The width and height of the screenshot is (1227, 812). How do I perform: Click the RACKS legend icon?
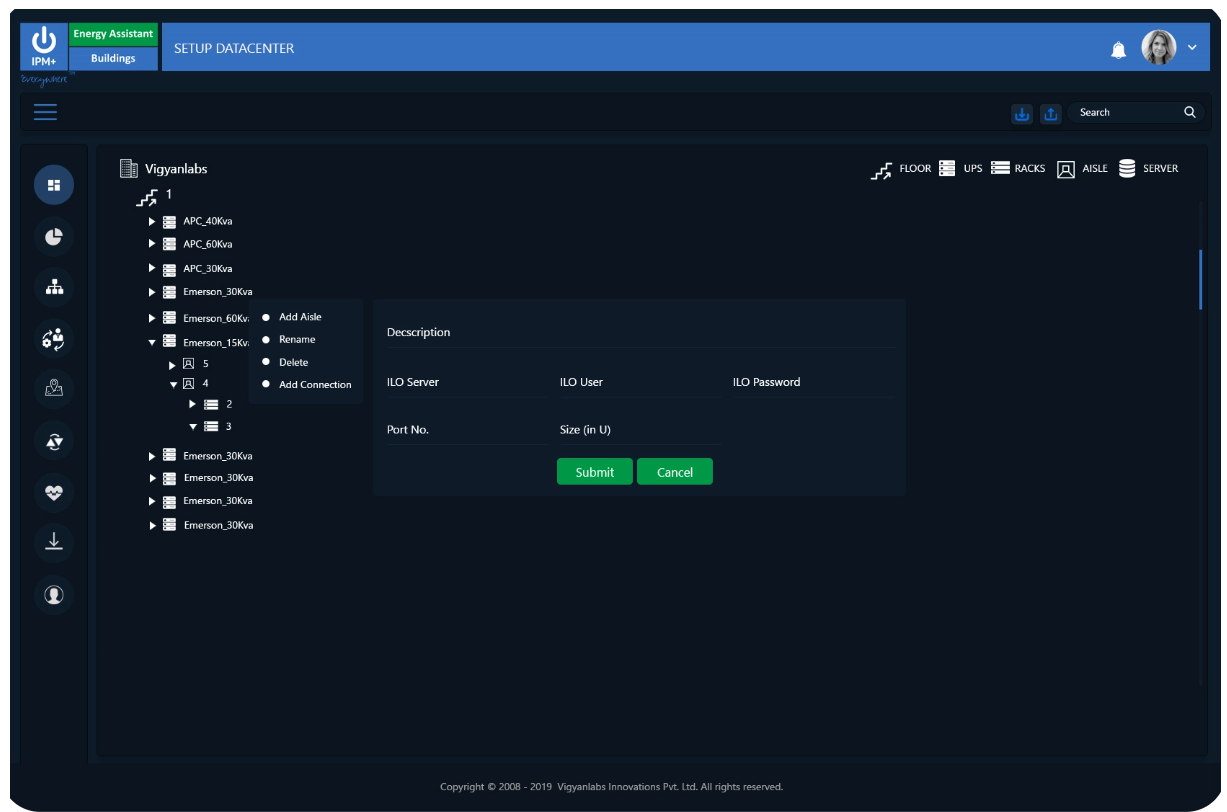click(1000, 168)
